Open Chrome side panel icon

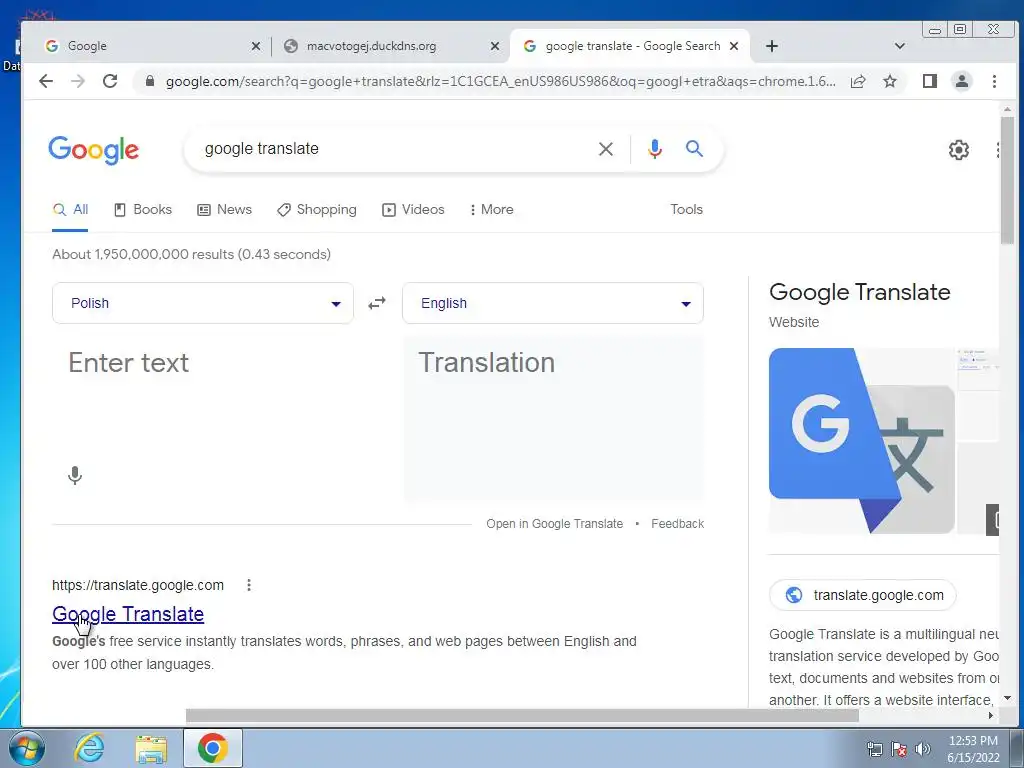[x=929, y=81]
